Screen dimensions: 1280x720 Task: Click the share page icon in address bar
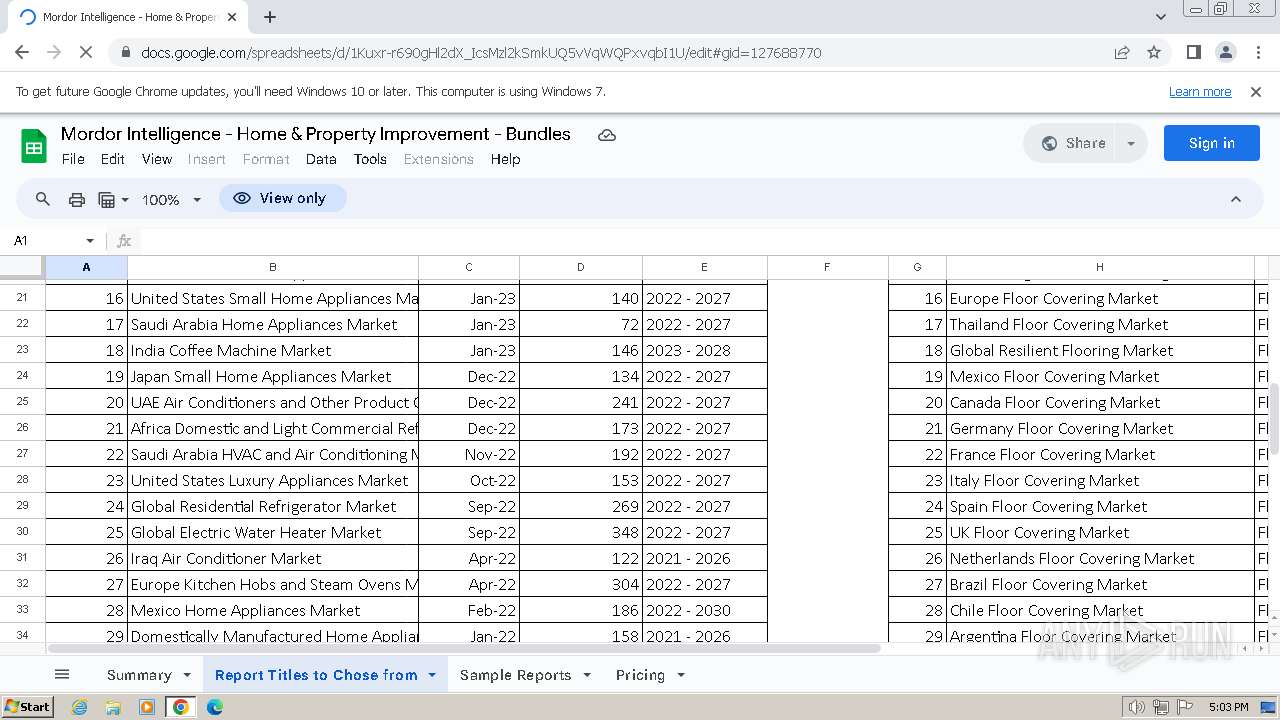coord(1122,52)
